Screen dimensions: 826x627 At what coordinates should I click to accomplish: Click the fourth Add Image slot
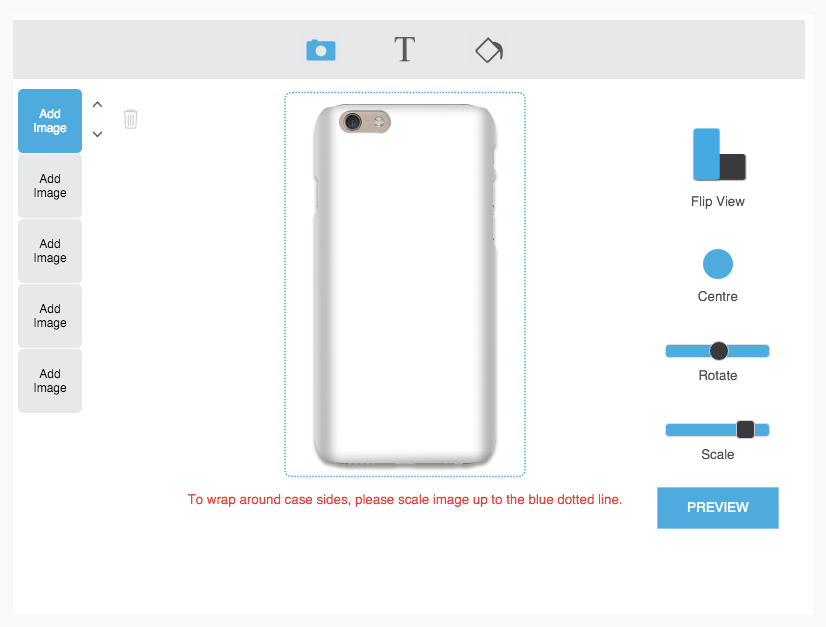[50, 316]
